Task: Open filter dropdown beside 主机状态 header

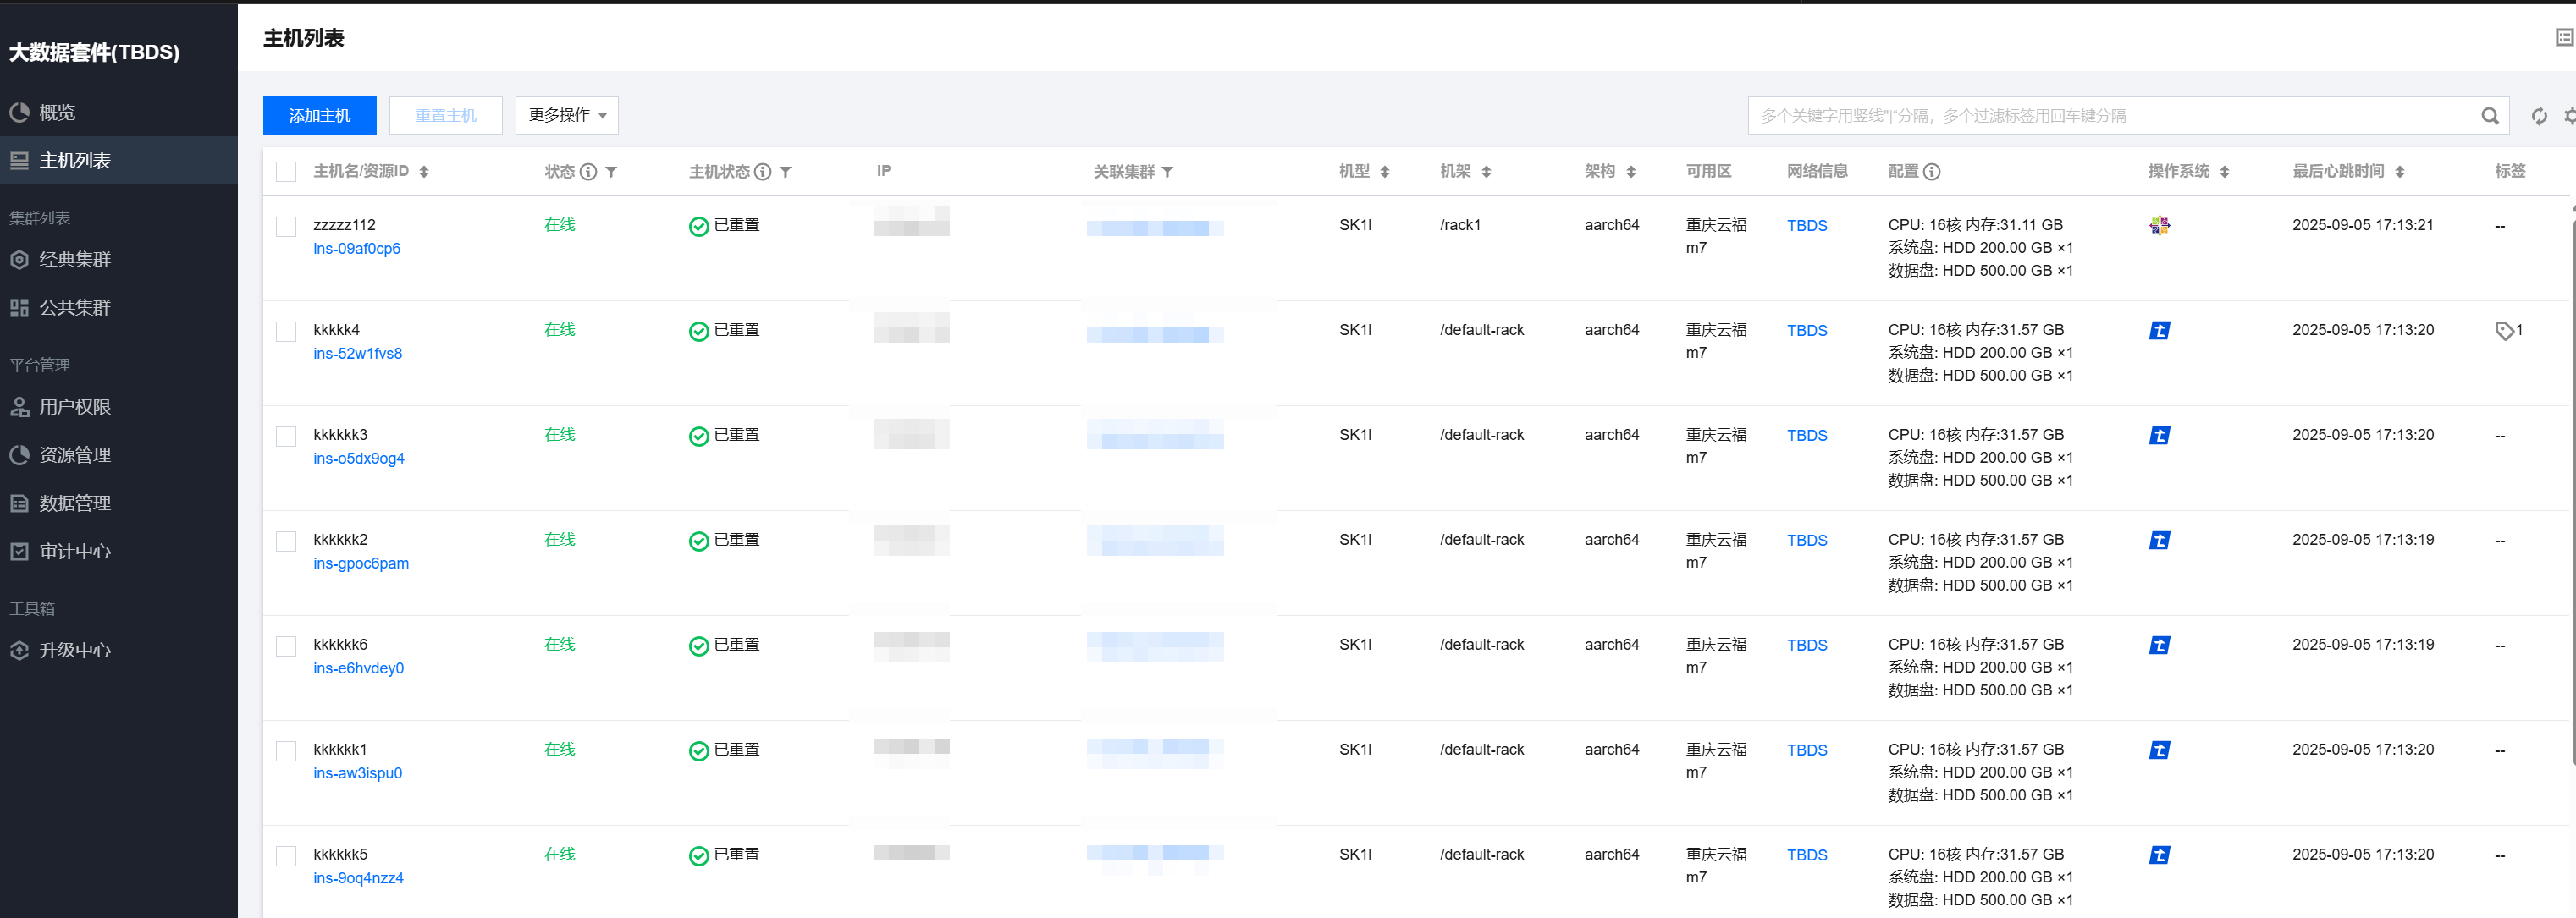Action: click(786, 172)
